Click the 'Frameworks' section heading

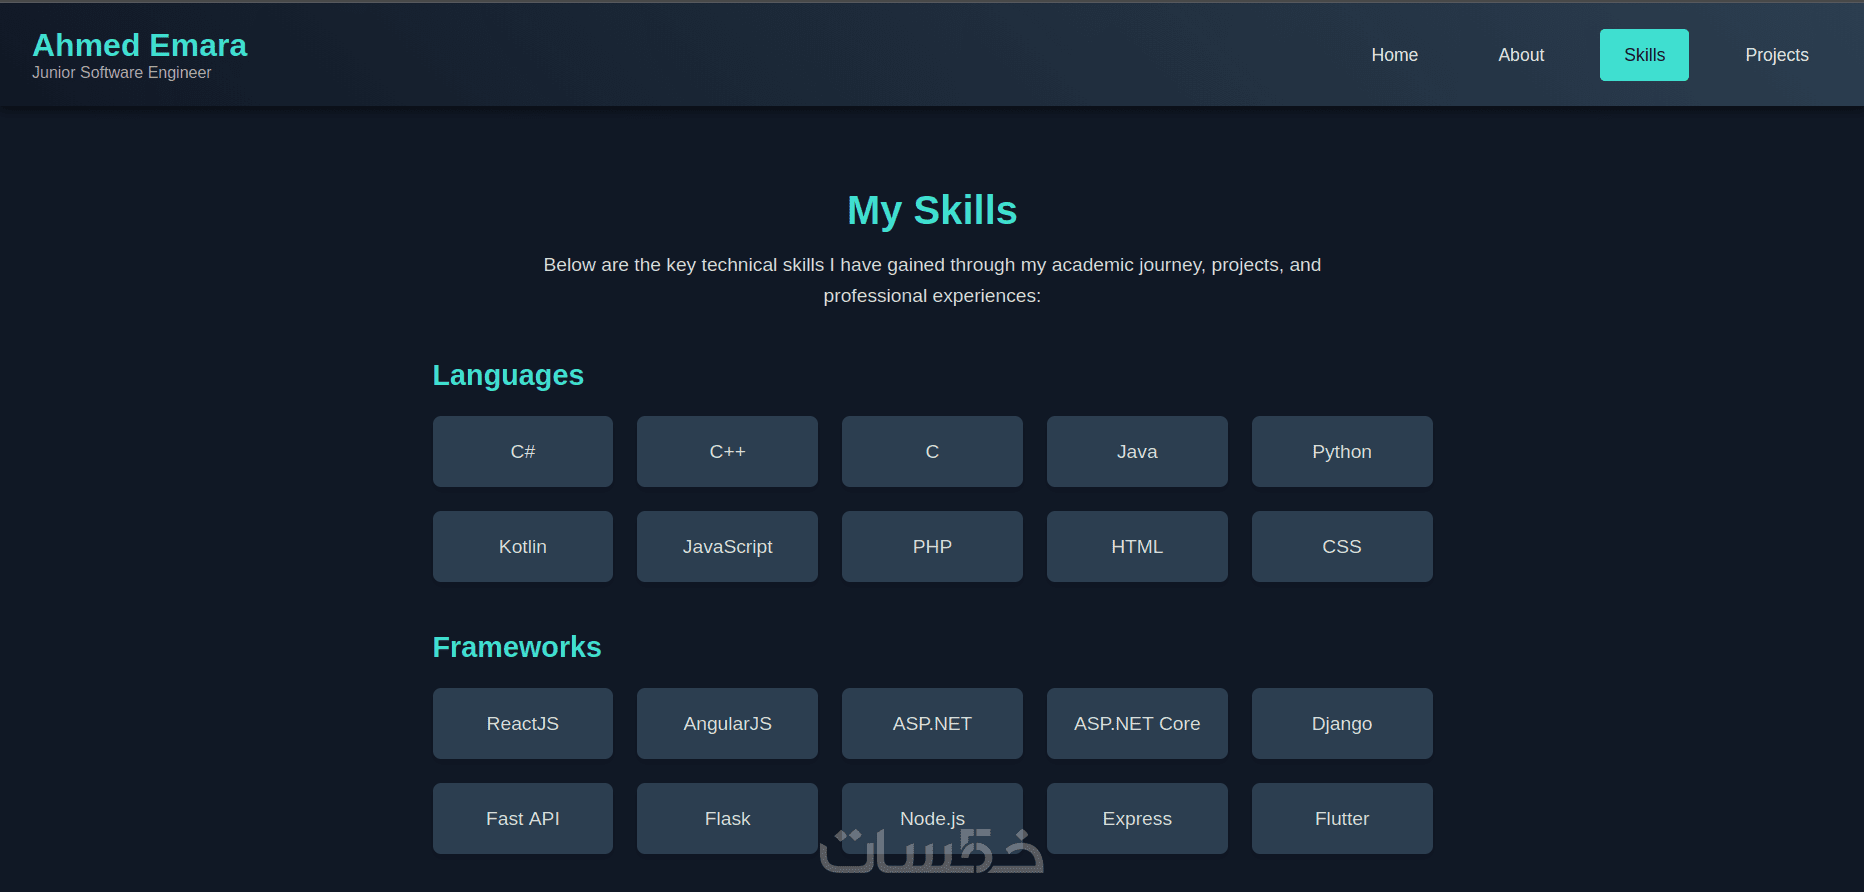[517, 647]
